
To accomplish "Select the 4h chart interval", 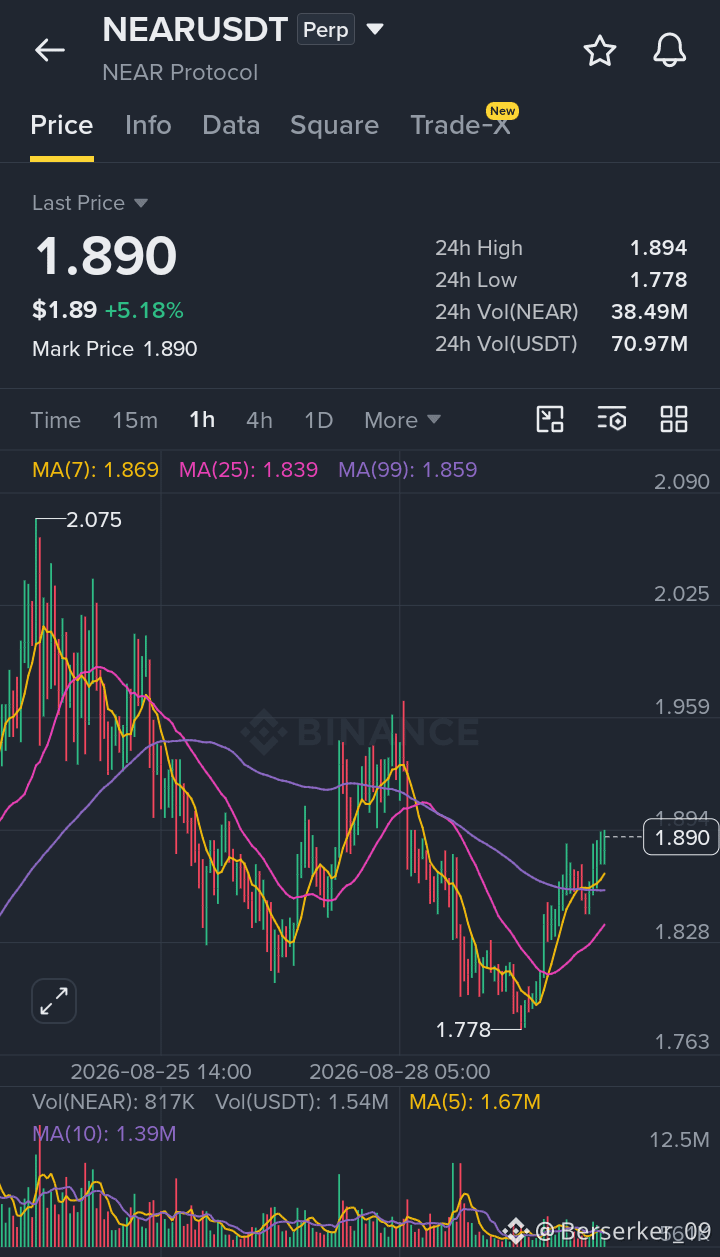I will tap(259, 420).
